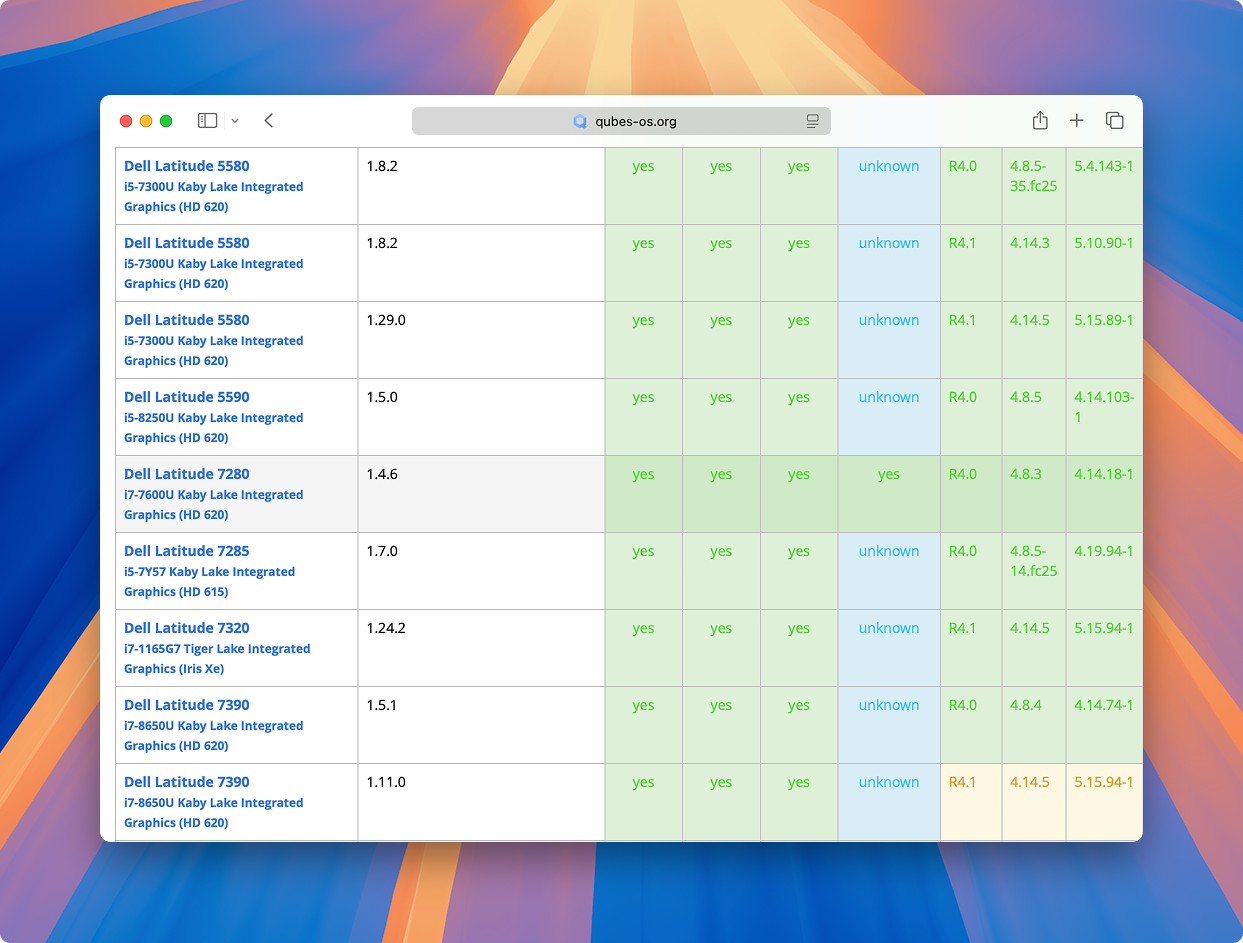Click Xen version 4.14.3

[x=1030, y=243]
